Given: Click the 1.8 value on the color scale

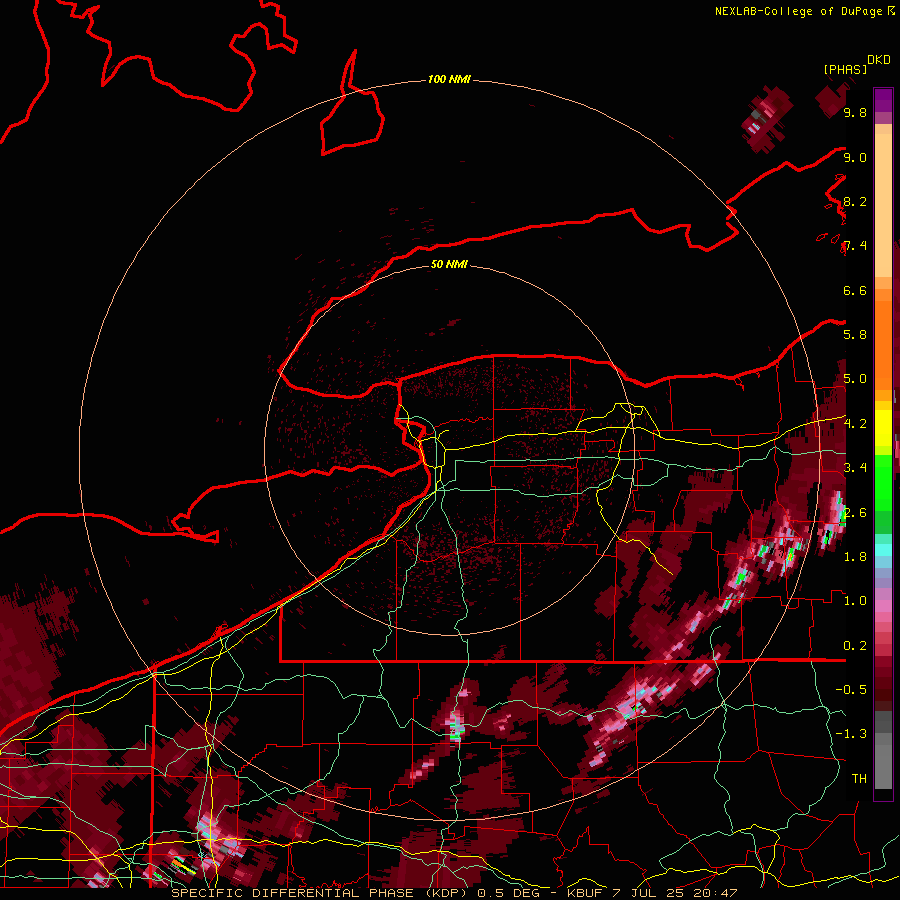Looking at the screenshot, I should tap(855, 557).
